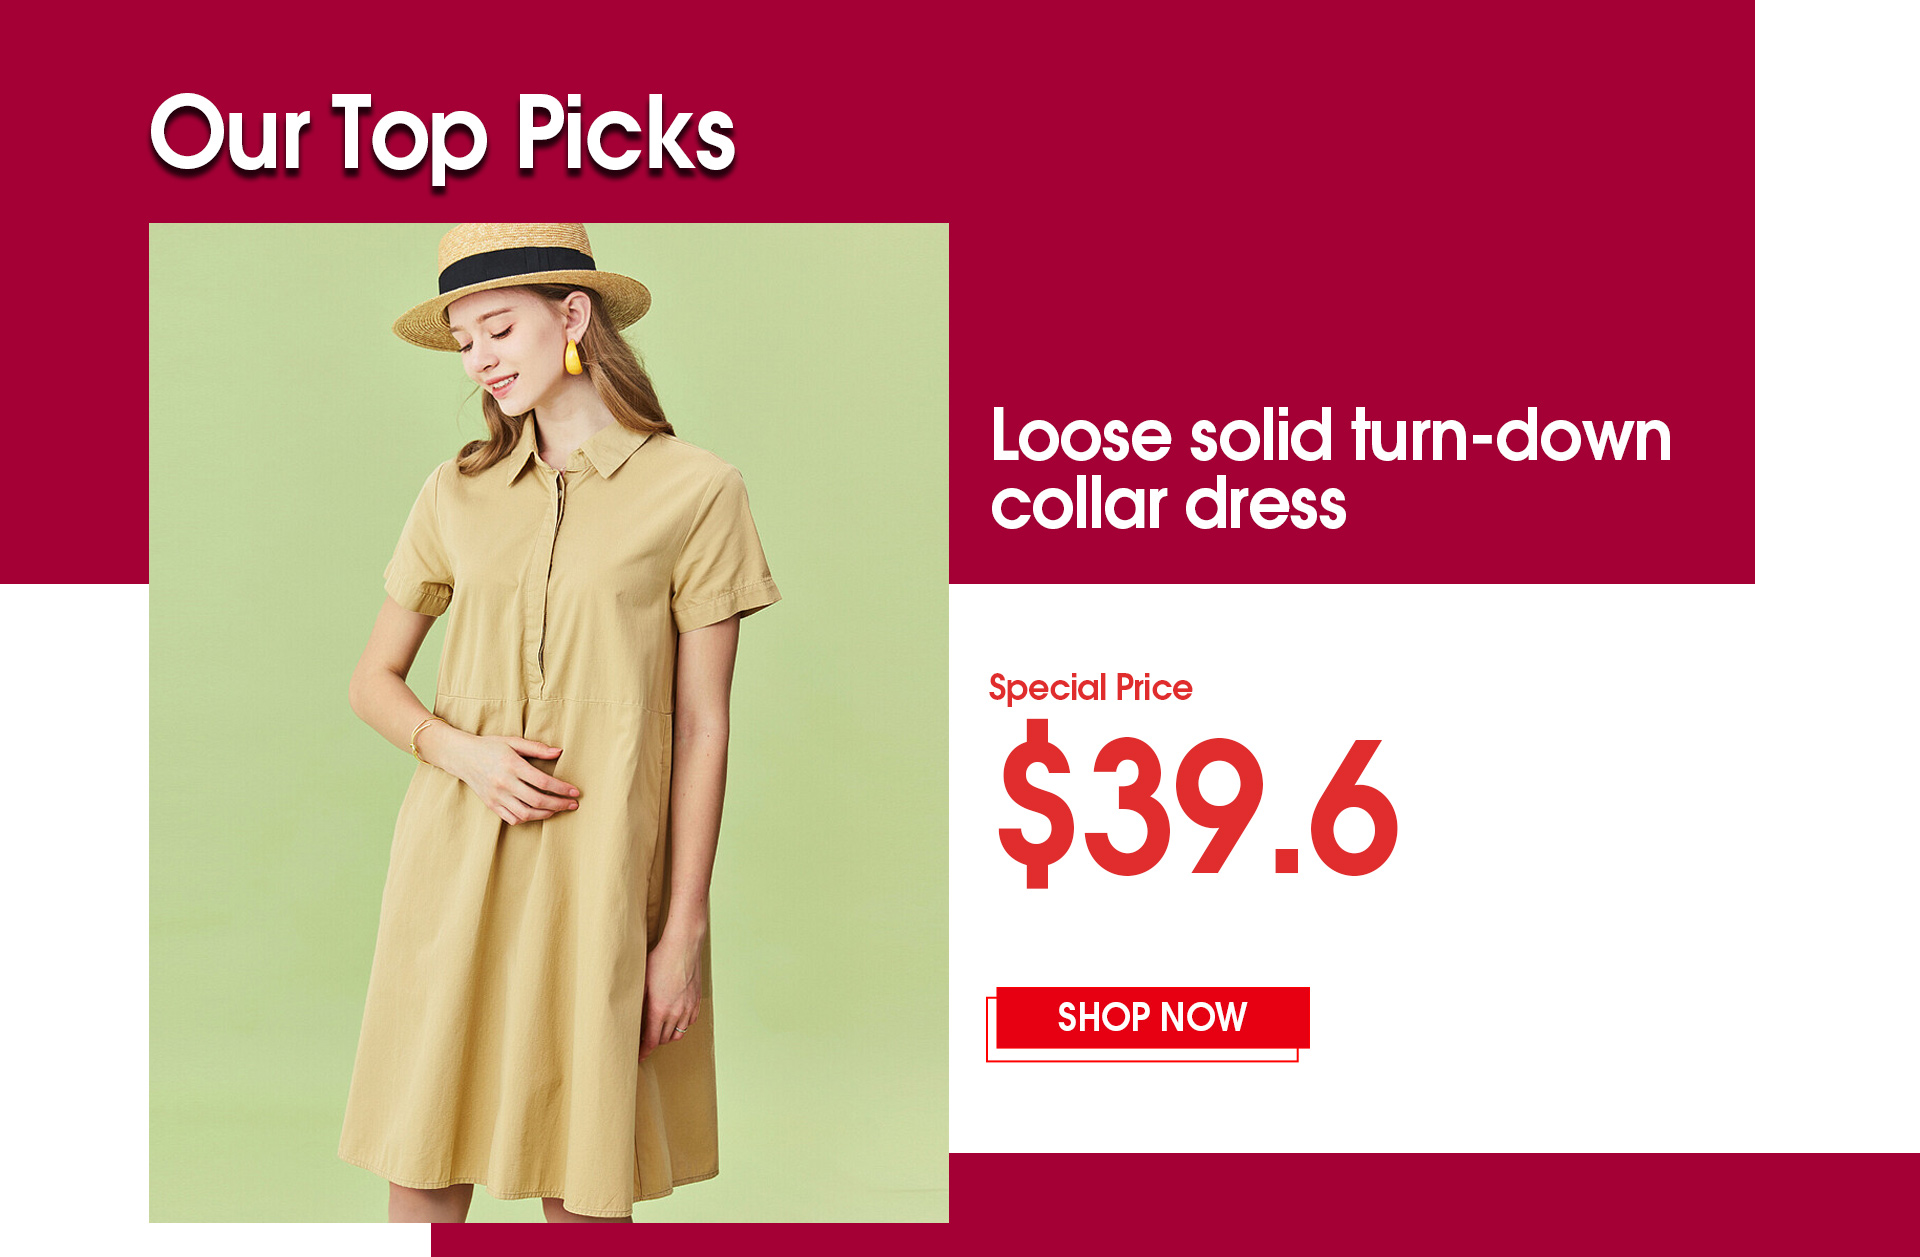Viewport: 1920px width, 1257px height.
Task: Click the straw hat in the photo
Action: click(522, 285)
